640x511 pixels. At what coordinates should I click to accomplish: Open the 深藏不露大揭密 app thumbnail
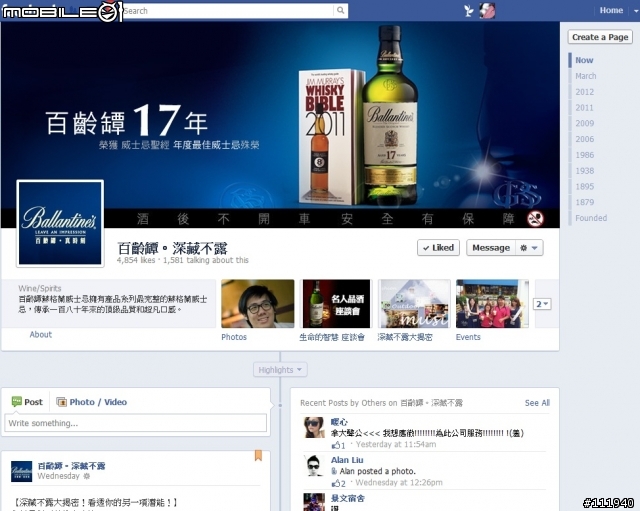tap(414, 304)
